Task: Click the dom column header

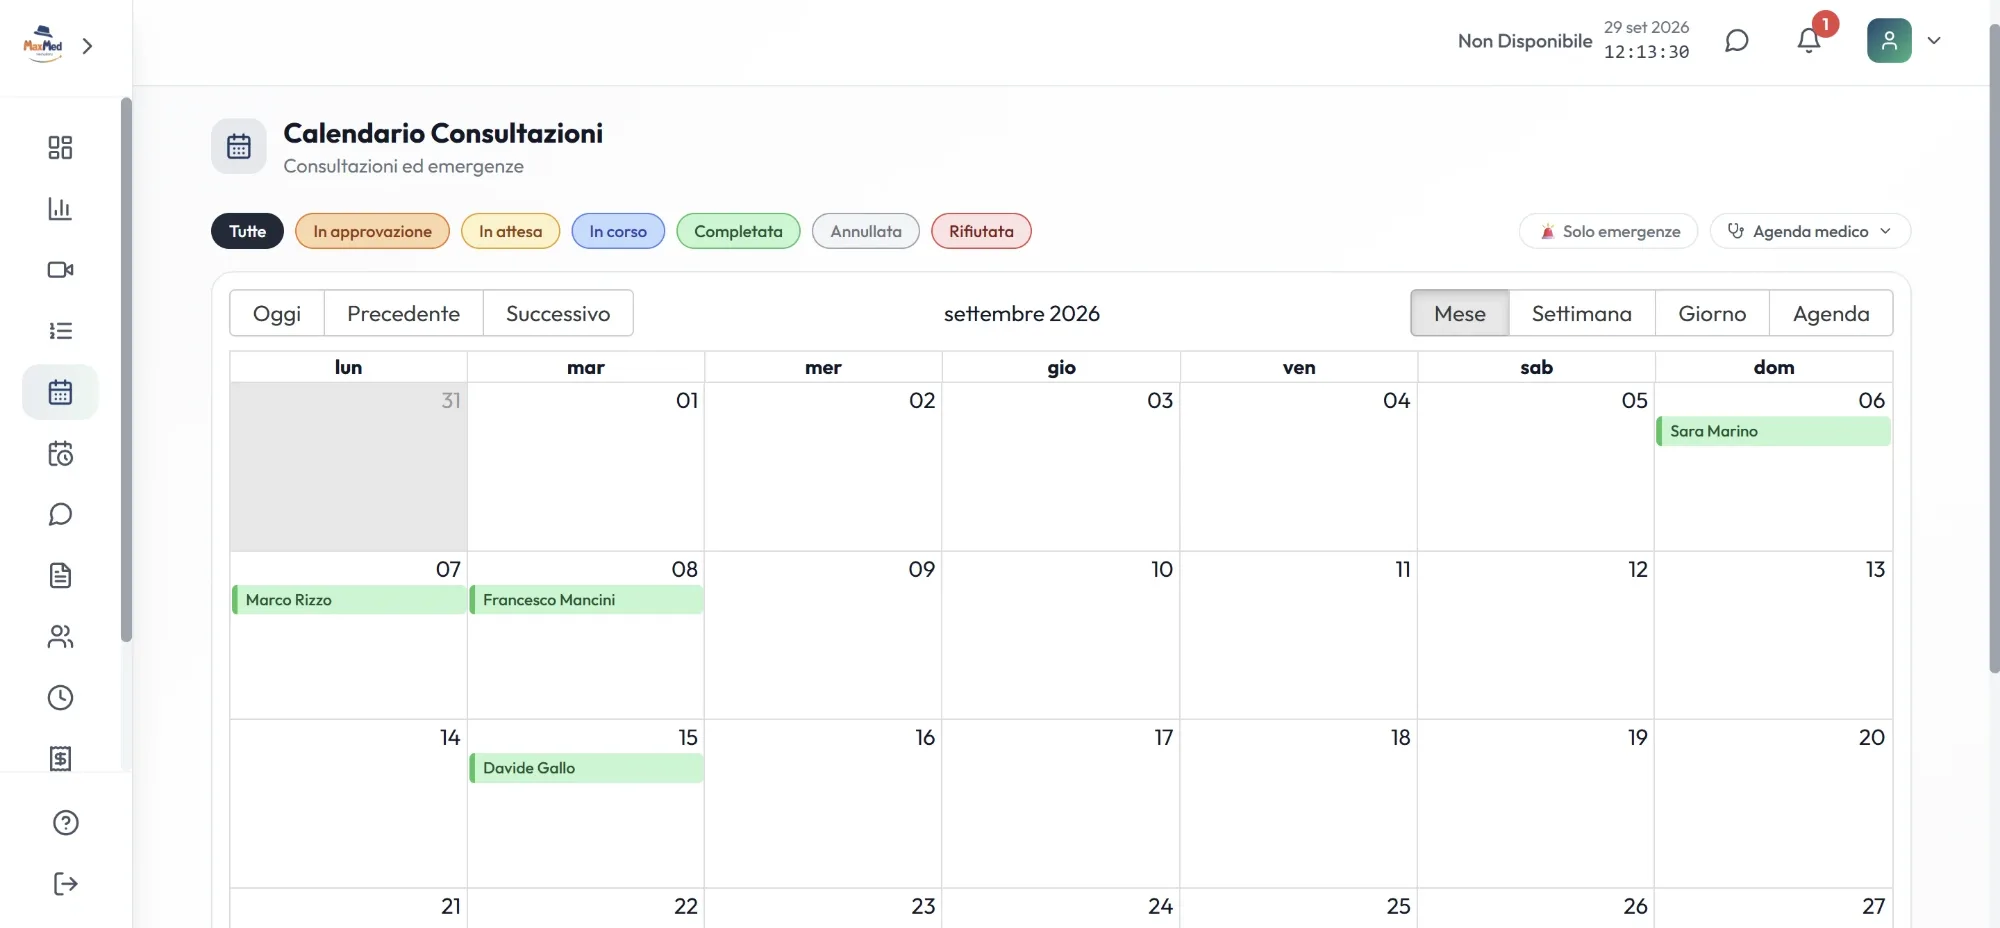Action: pyautogui.click(x=1774, y=367)
